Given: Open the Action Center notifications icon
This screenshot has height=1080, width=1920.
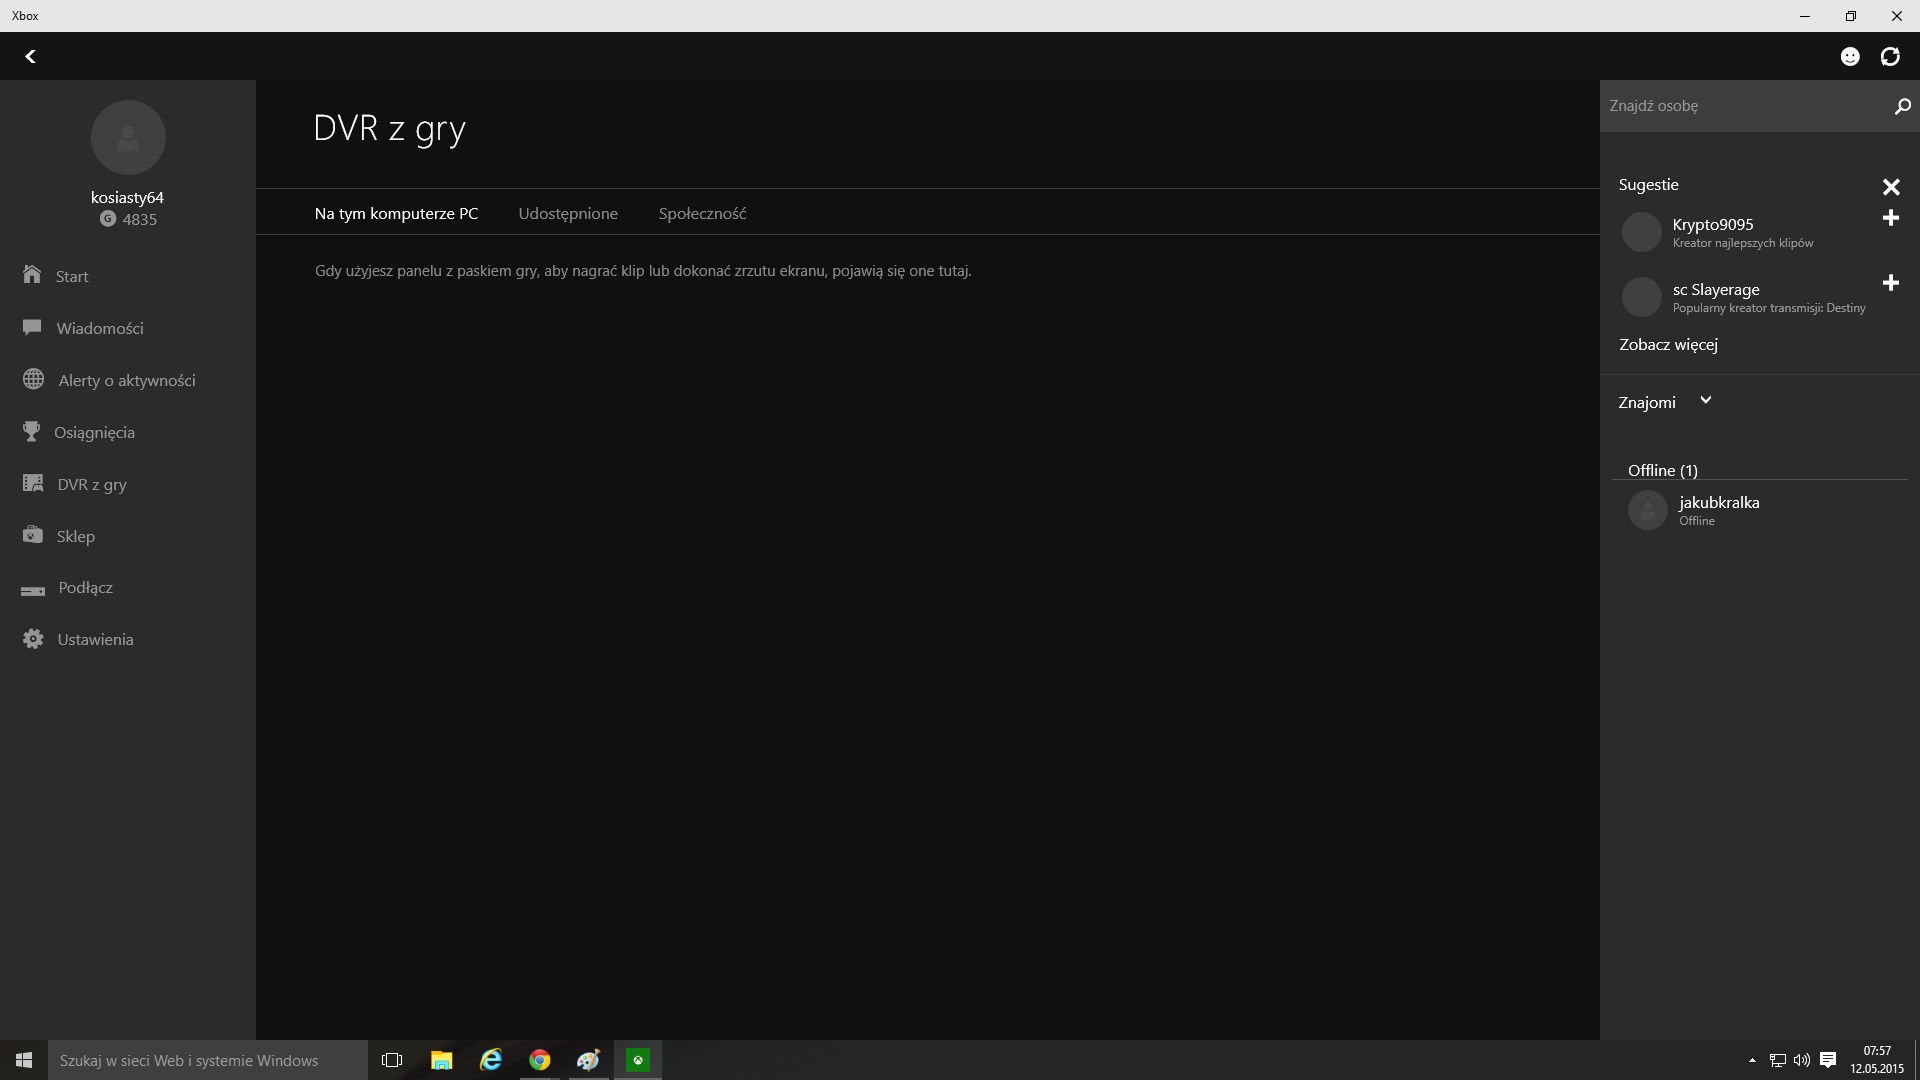Looking at the screenshot, I should 1828,1060.
